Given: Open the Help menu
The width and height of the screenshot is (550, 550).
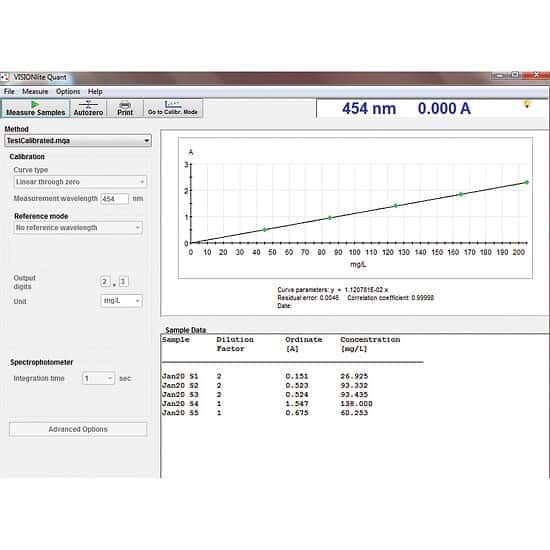Looking at the screenshot, I should click(95, 92).
